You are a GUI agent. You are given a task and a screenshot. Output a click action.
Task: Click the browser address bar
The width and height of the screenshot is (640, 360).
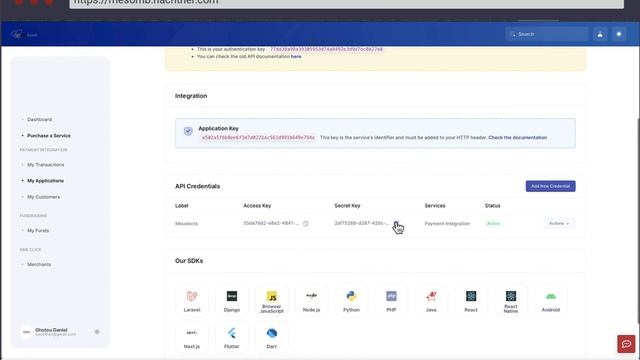pos(347,3)
